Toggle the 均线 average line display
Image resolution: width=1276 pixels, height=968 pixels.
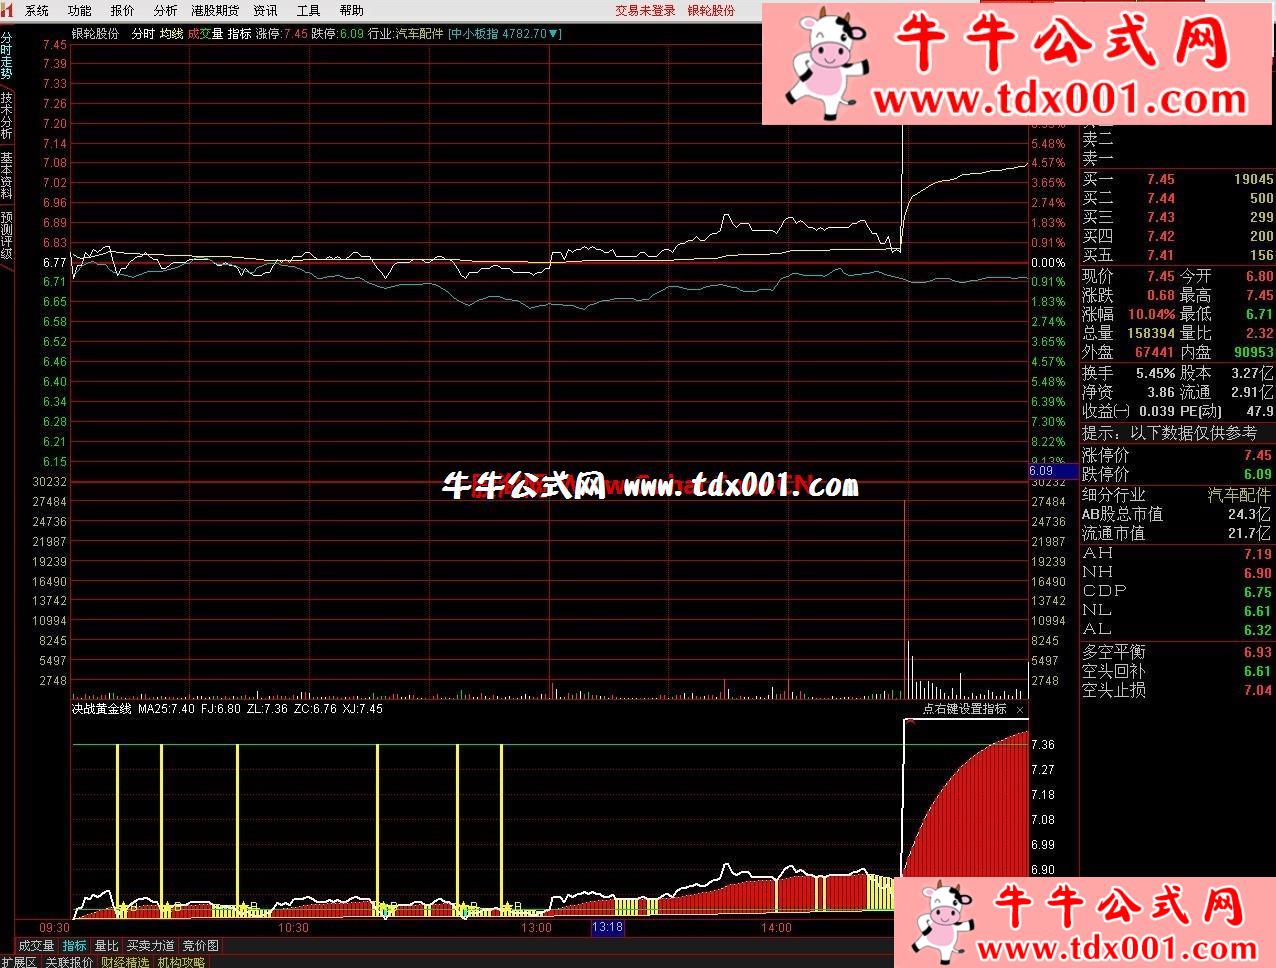click(171, 33)
